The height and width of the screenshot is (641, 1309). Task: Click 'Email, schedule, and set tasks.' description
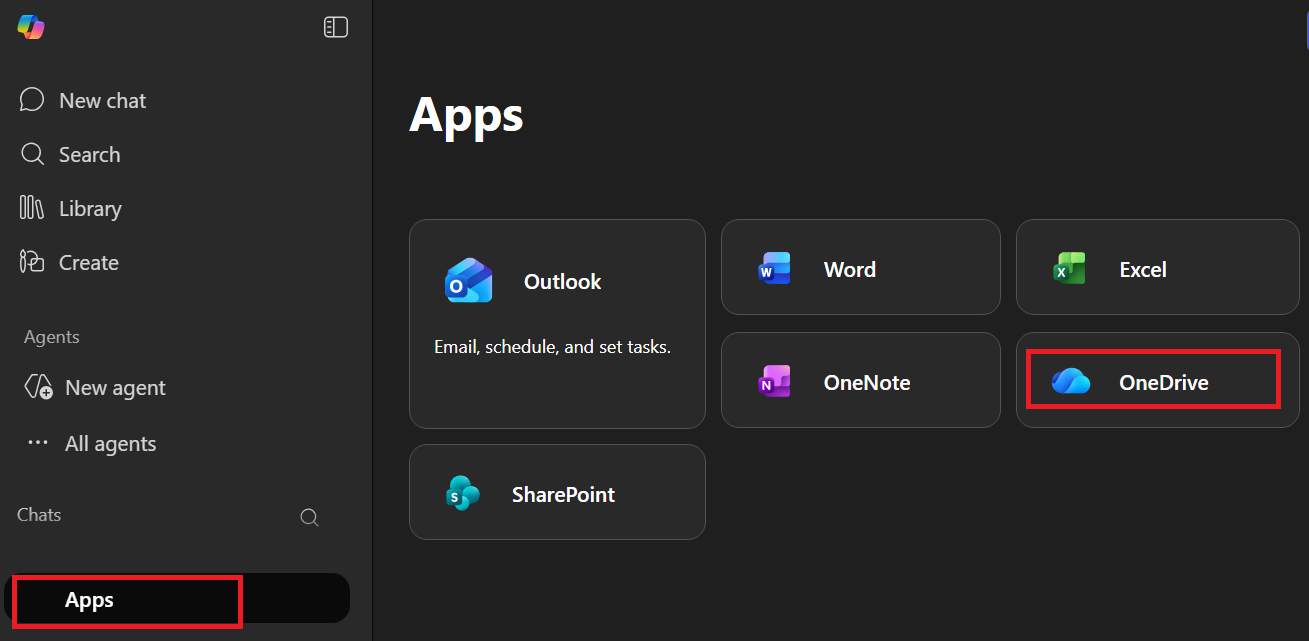552,347
